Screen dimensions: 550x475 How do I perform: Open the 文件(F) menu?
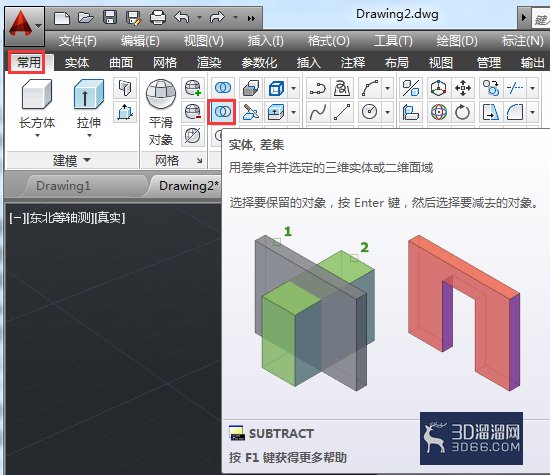pos(78,41)
